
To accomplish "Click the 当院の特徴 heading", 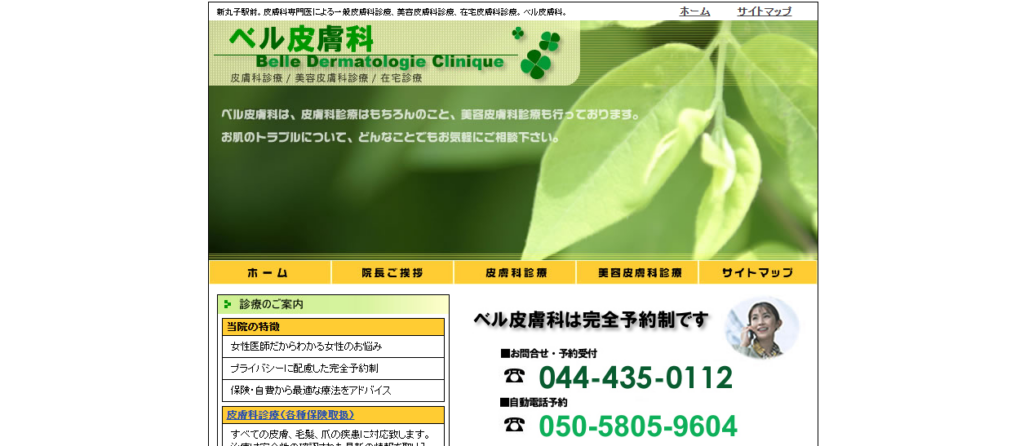I will click(333, 327).
